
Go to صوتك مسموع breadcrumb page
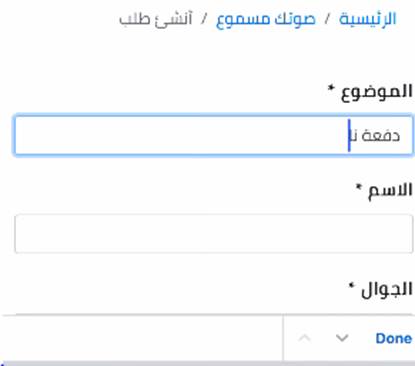click(x=265, y=19)
